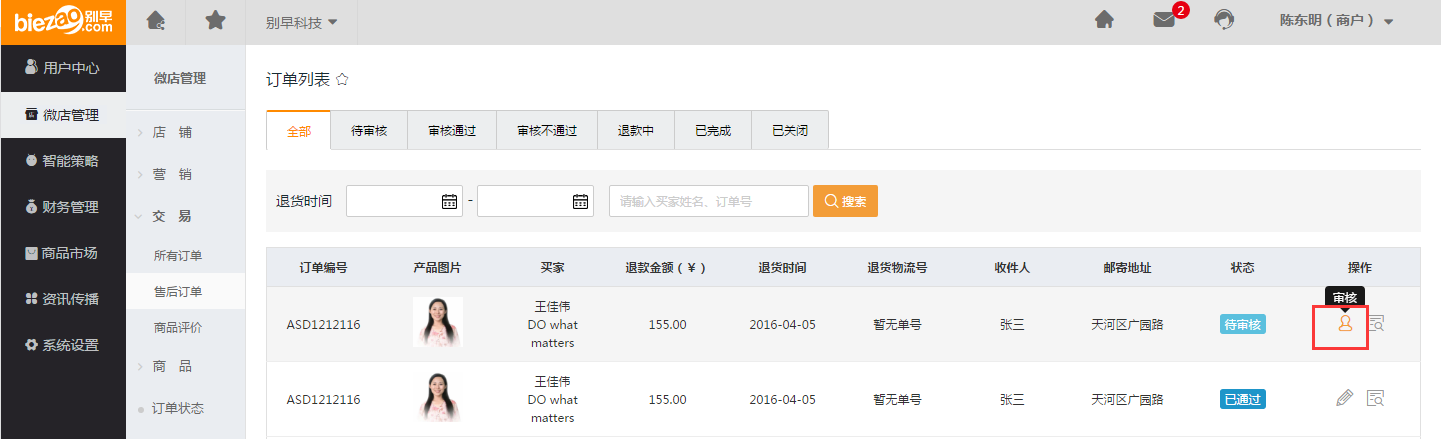The height and width of the screenshot is (439, 1441).
Task: Open 资讯传播 in the sidebar
Action: point(63,299)
